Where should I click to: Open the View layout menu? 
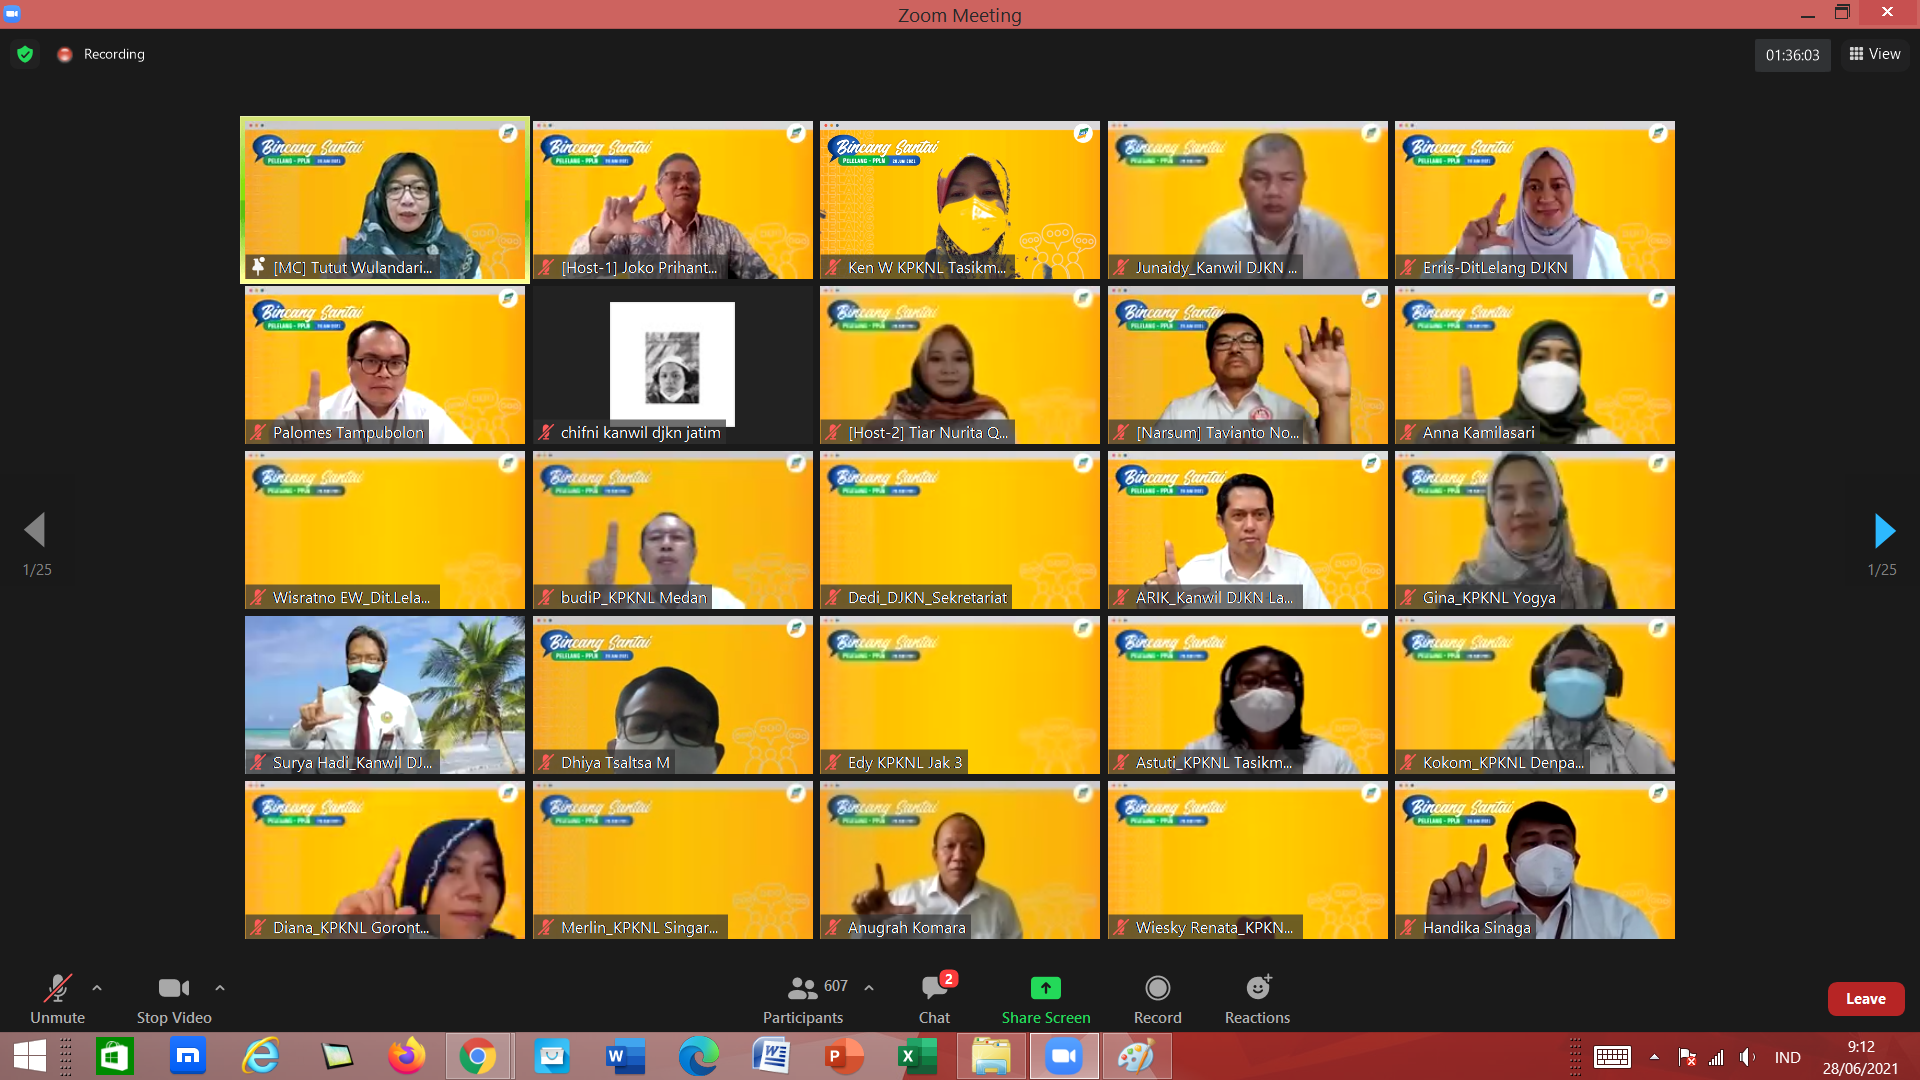pyautogui.click(x=1875, y=54)
